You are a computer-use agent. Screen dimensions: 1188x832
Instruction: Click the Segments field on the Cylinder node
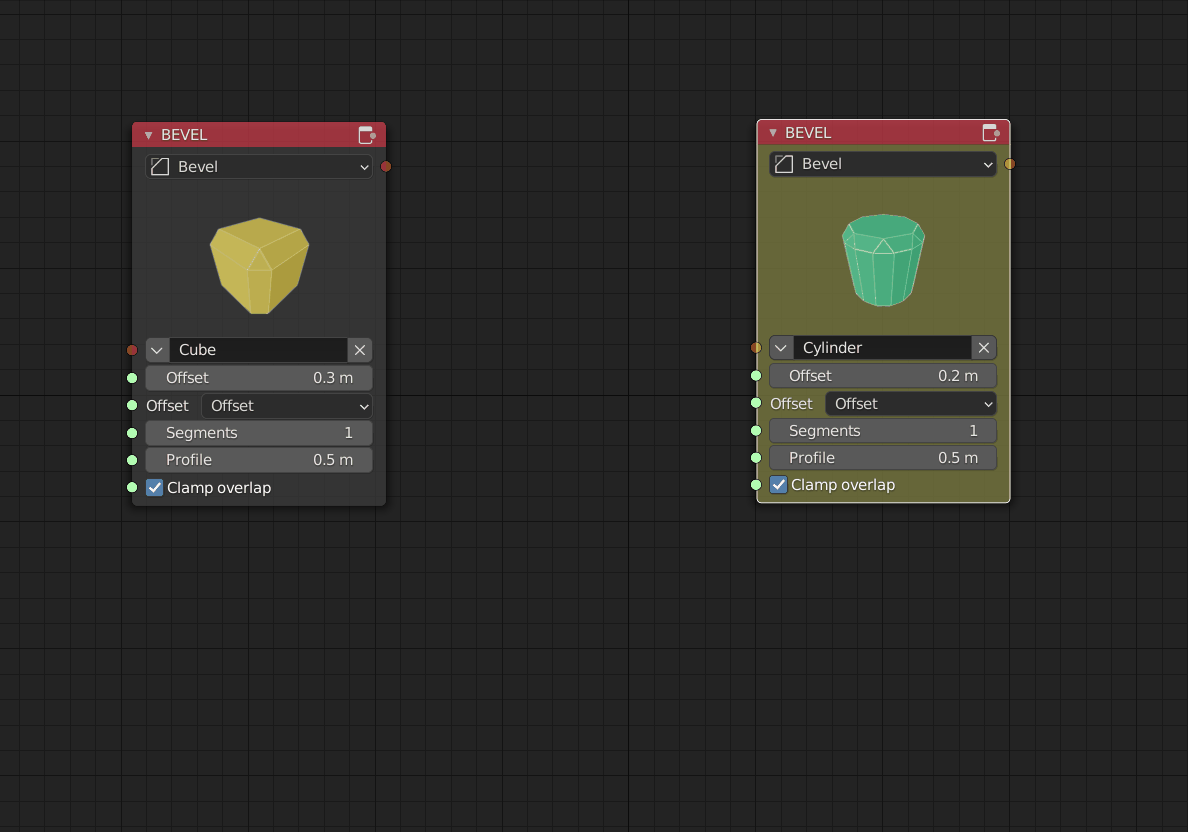tap(883, 431)
